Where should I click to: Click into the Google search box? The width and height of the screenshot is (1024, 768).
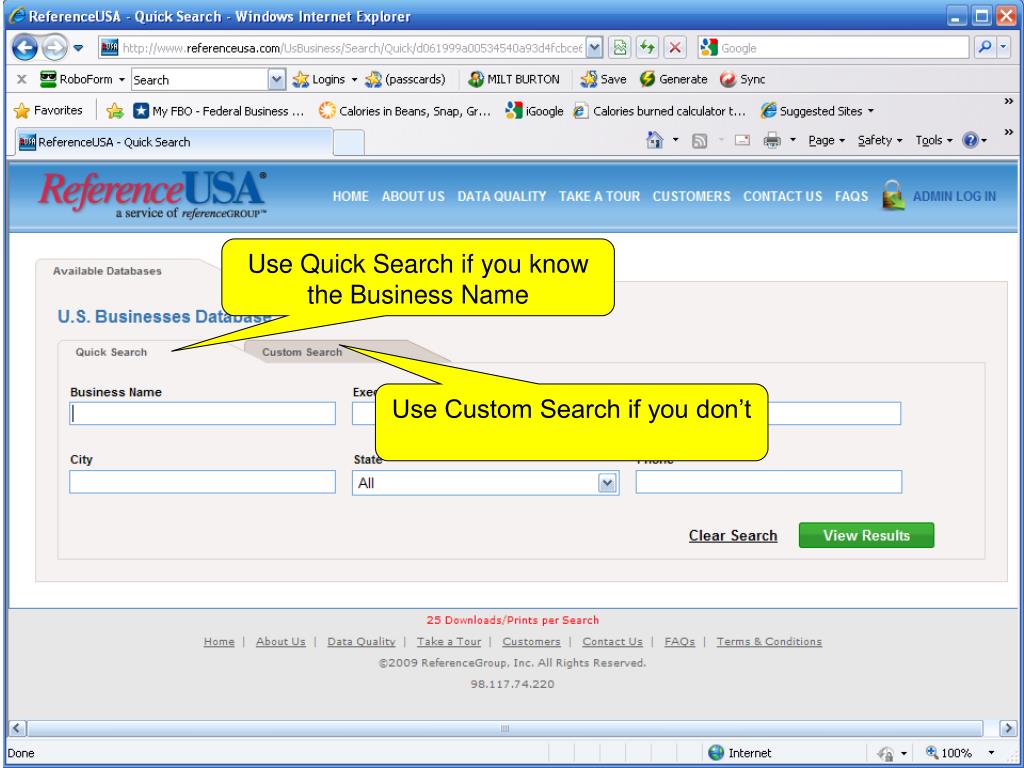point(833,47)
